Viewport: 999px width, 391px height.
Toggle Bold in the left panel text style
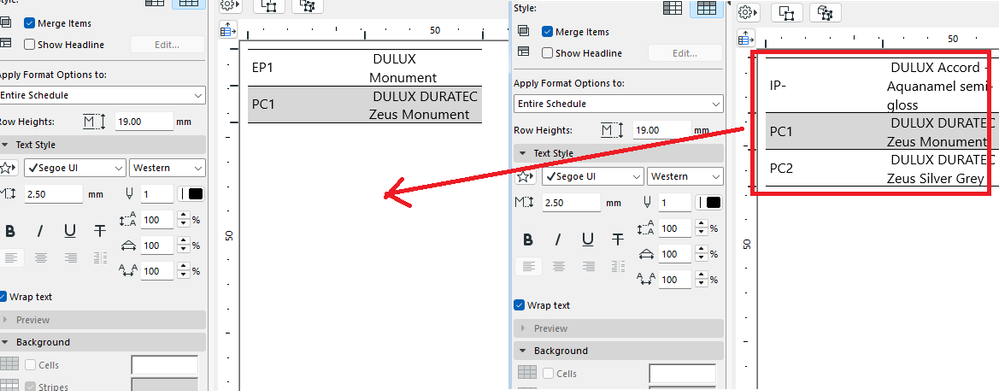(x=10, y=231)
